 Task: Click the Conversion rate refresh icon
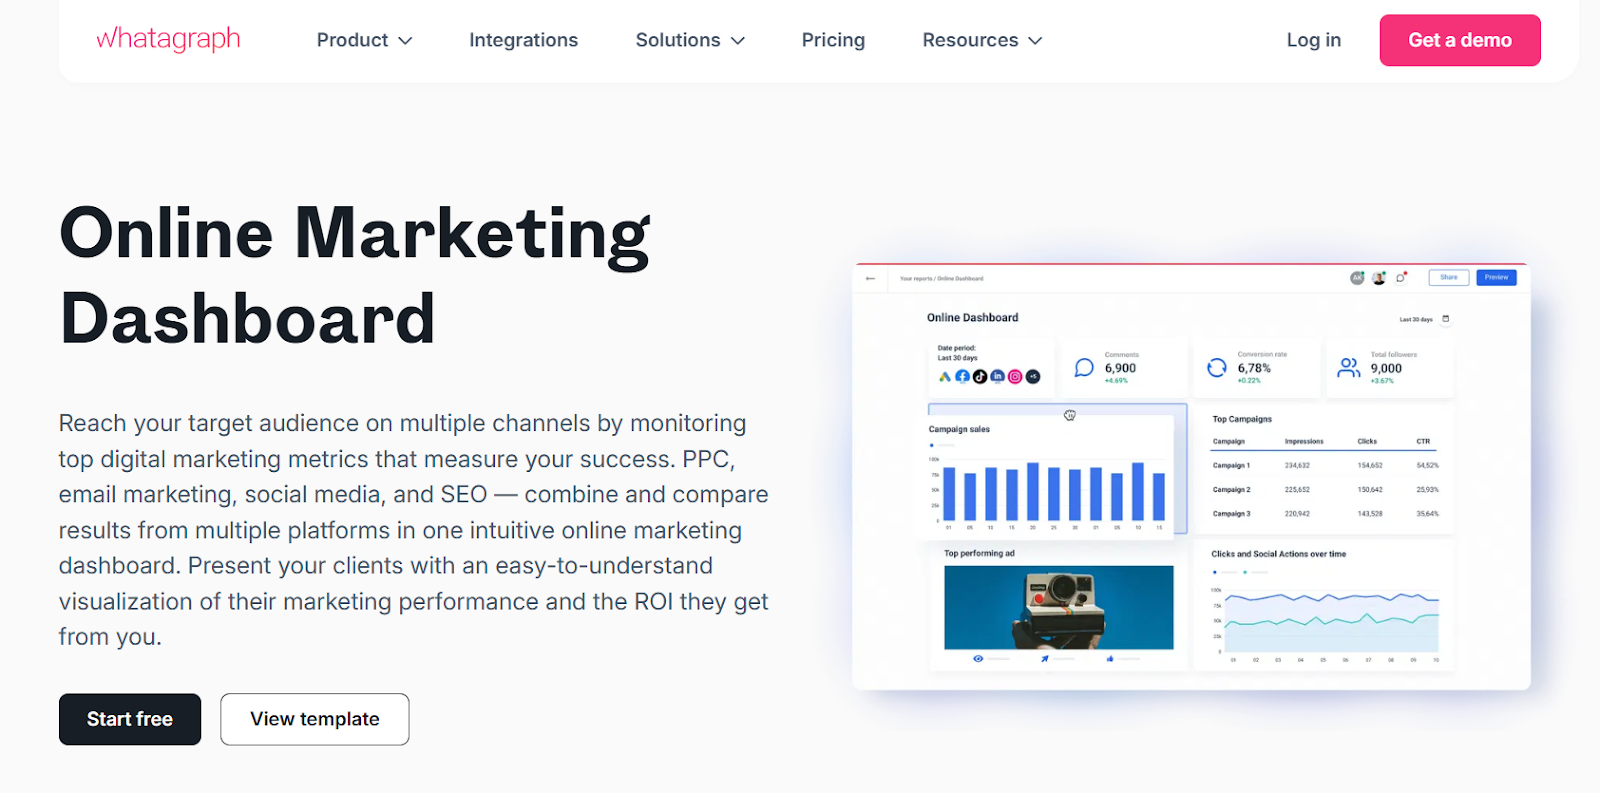tap(1217, 368)
